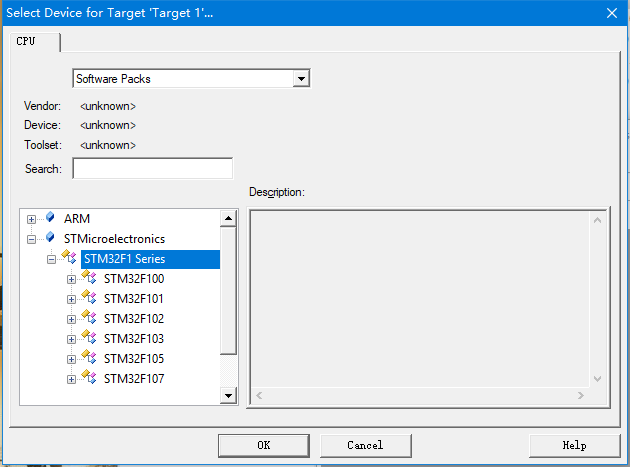Click the device tree scroll up arrow
The width and height of the screenshot is (630, 467).
click(228, 218)
